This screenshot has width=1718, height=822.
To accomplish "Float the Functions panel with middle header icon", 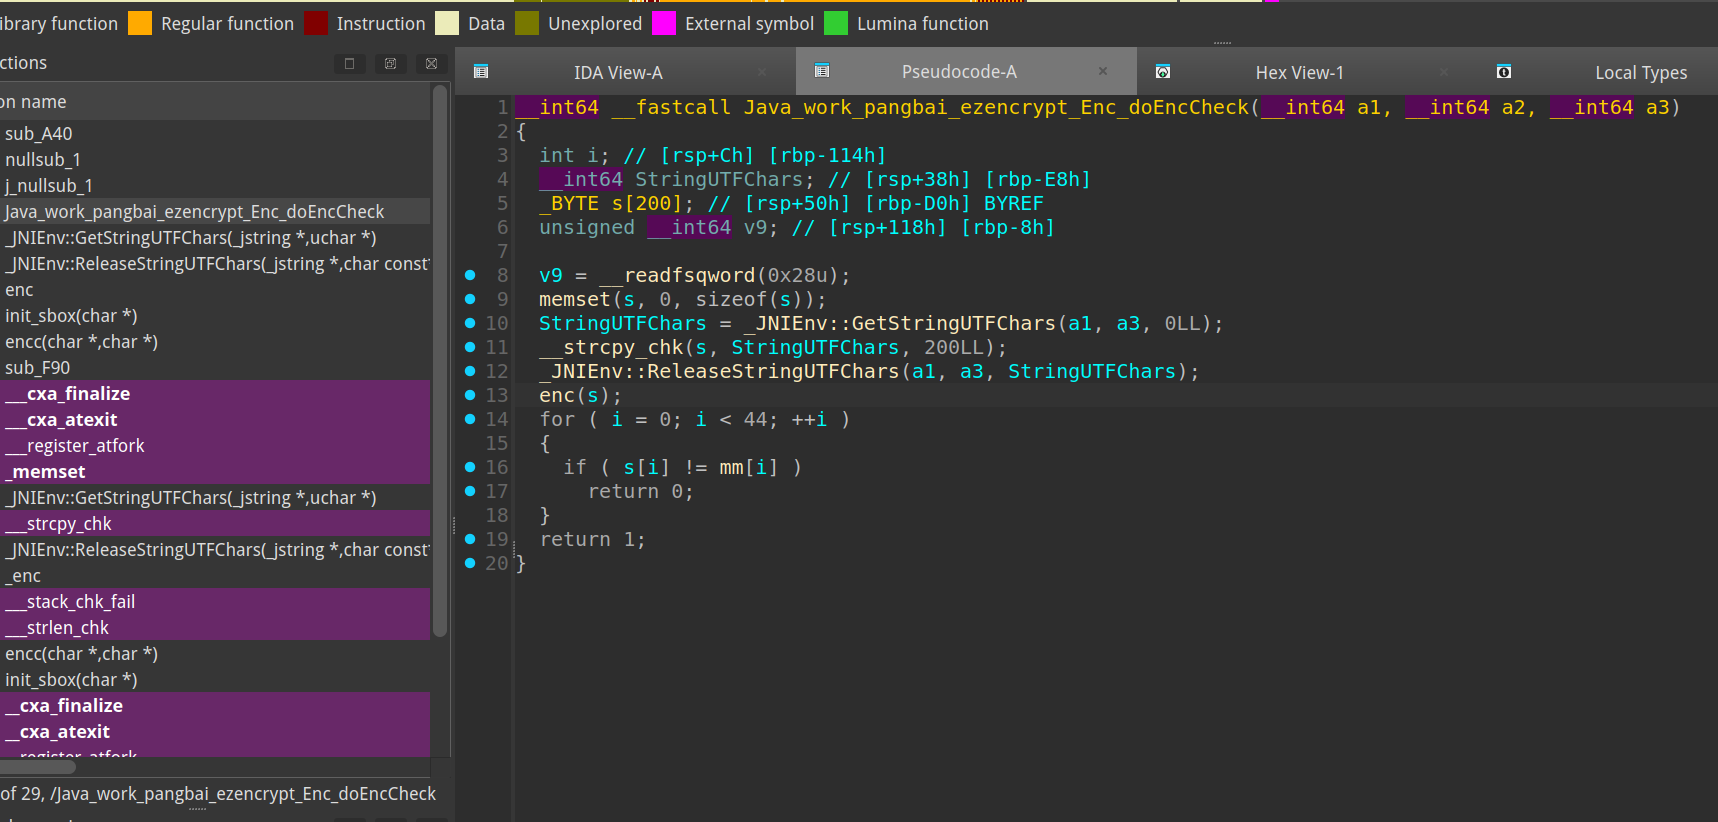I will click(390, 64).
